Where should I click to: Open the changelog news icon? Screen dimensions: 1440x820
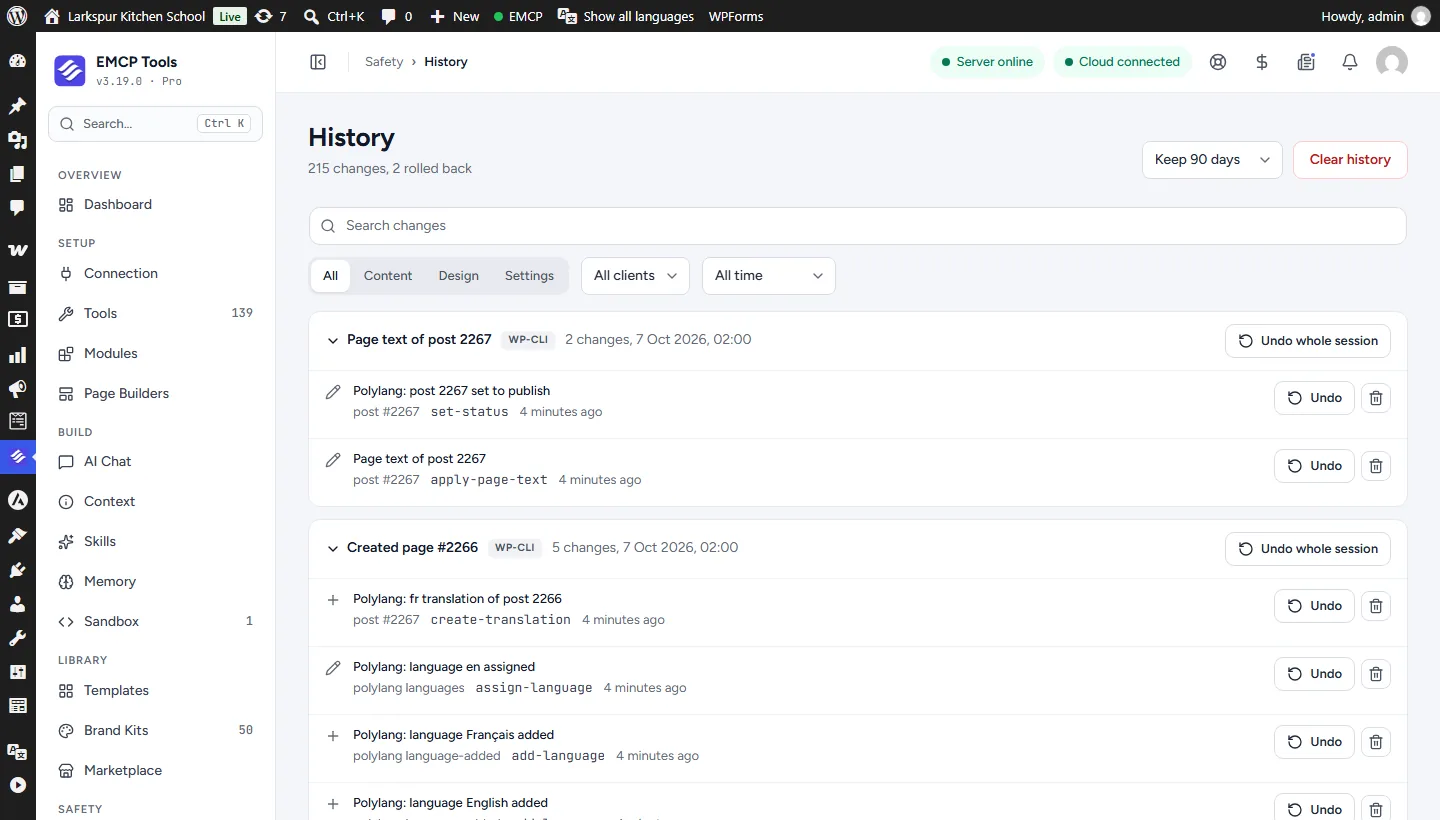click(x=1306, y=62)
